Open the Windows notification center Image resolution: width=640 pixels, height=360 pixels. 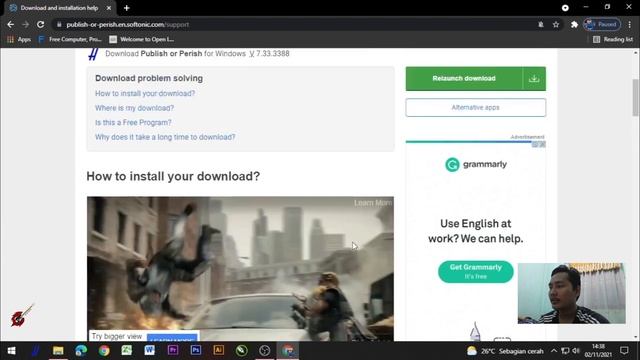624,351
